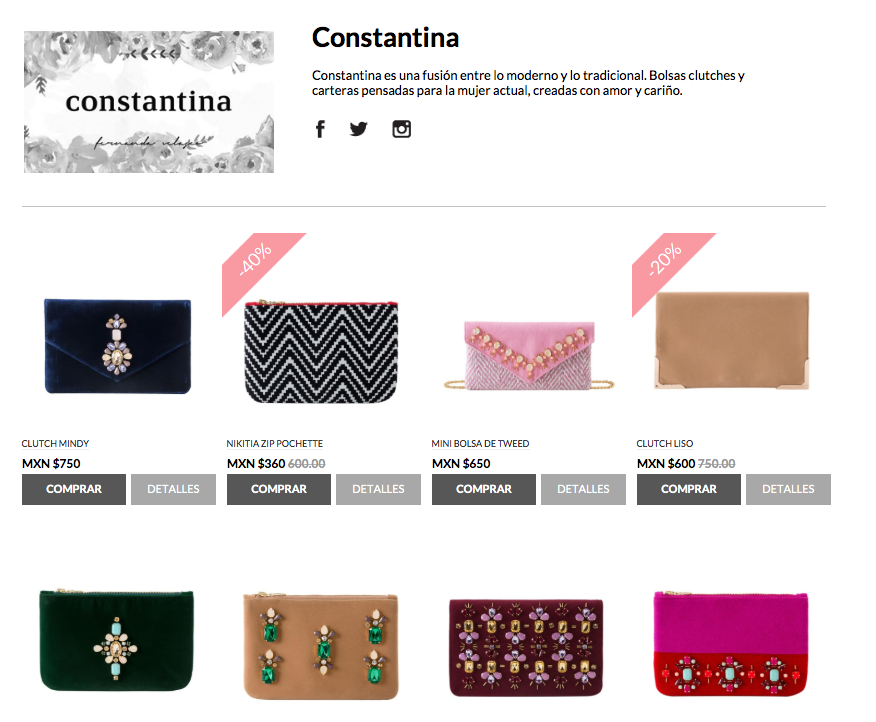This screenshot has width=876, height=722.
Task: Click the Constantina floral logo banner
Action: pyautogui.click(x=149, y=102)
